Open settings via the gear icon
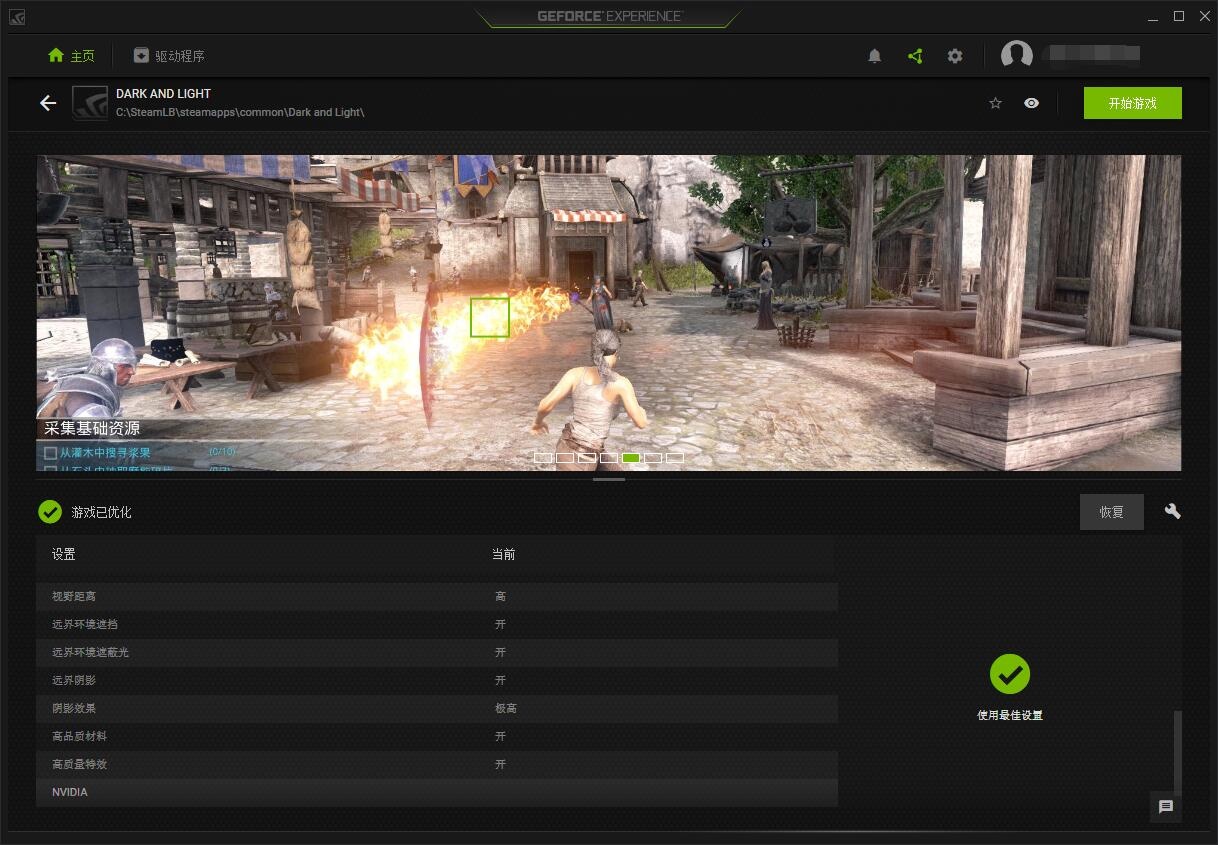Screen dimensions: 1218x845 [955, 56]
